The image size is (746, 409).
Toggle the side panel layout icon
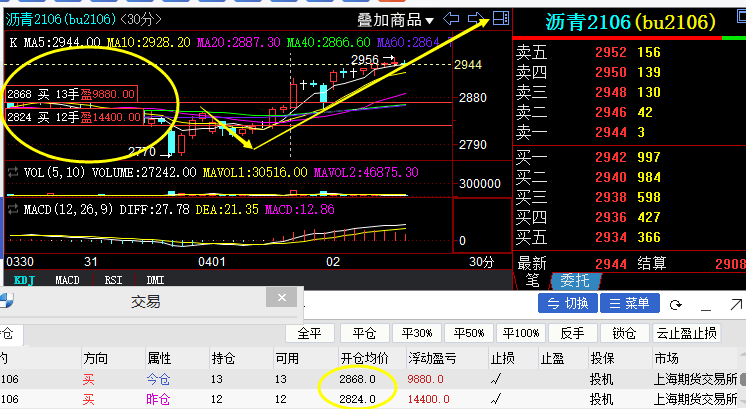coord(501,18)
